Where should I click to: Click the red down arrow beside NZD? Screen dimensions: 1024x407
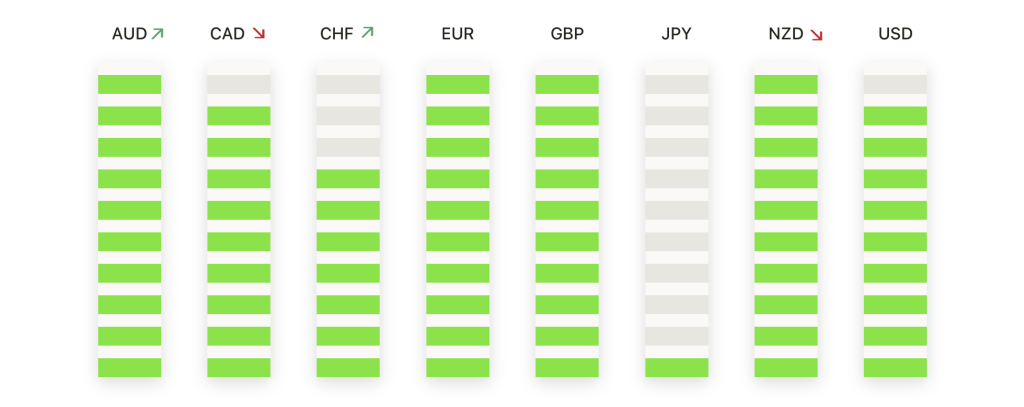(816, 35)
